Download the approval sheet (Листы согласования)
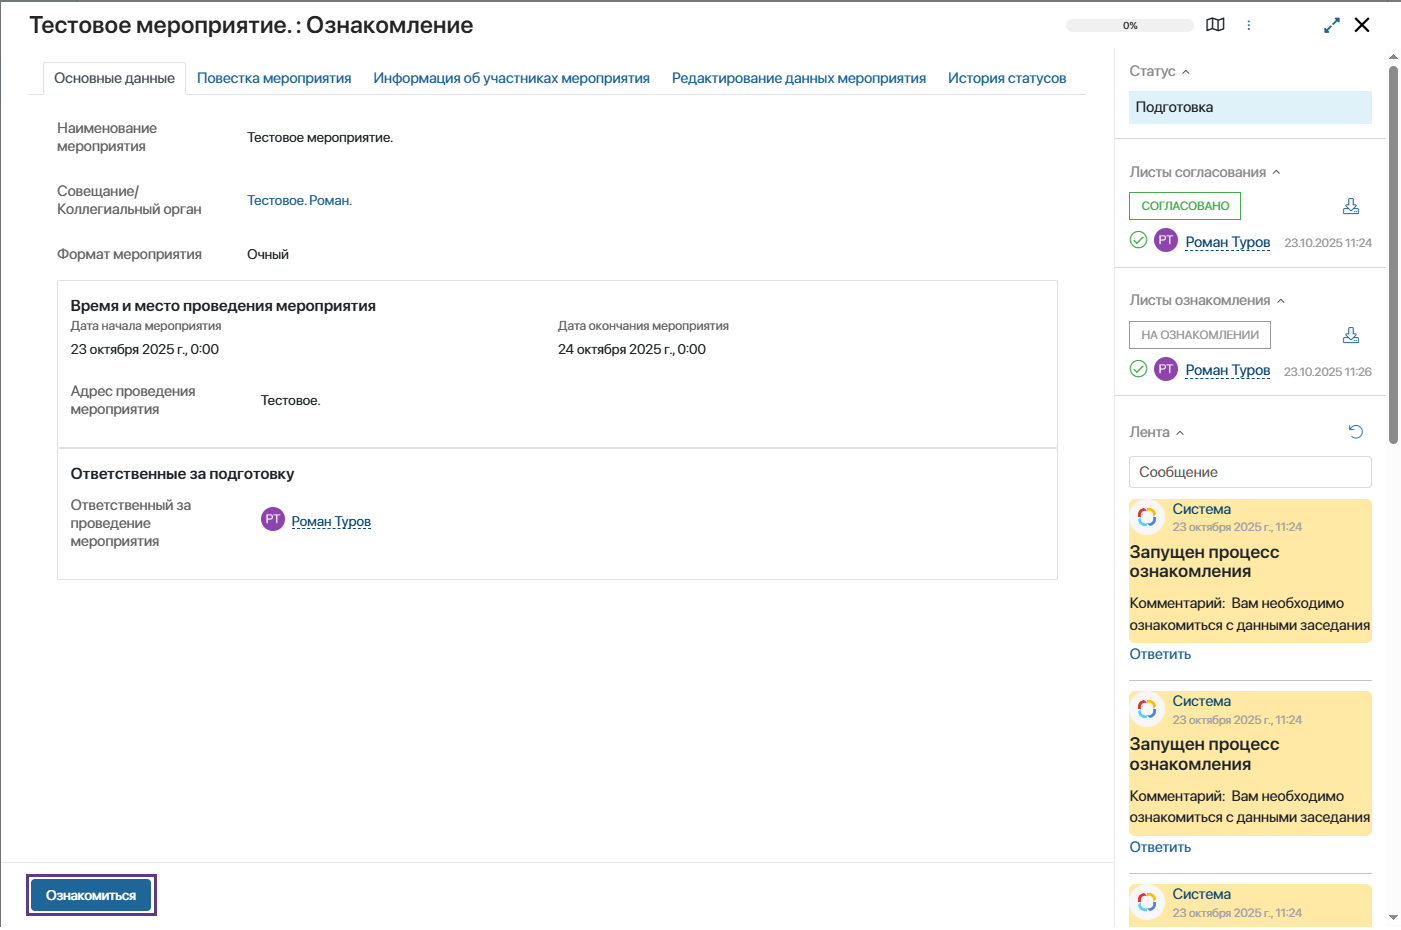The width and height of the screenshot is (1401, 930). [x=1350, y=206]
